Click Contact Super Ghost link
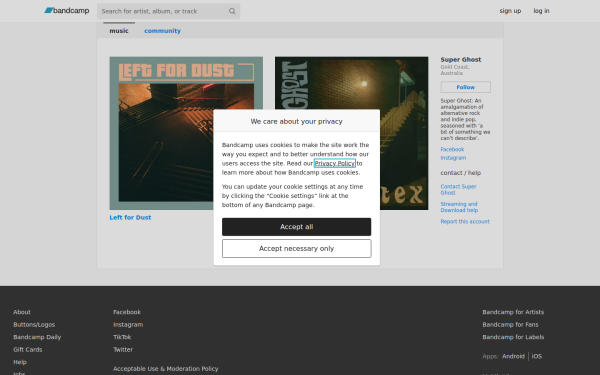 [x=458, y=189]
